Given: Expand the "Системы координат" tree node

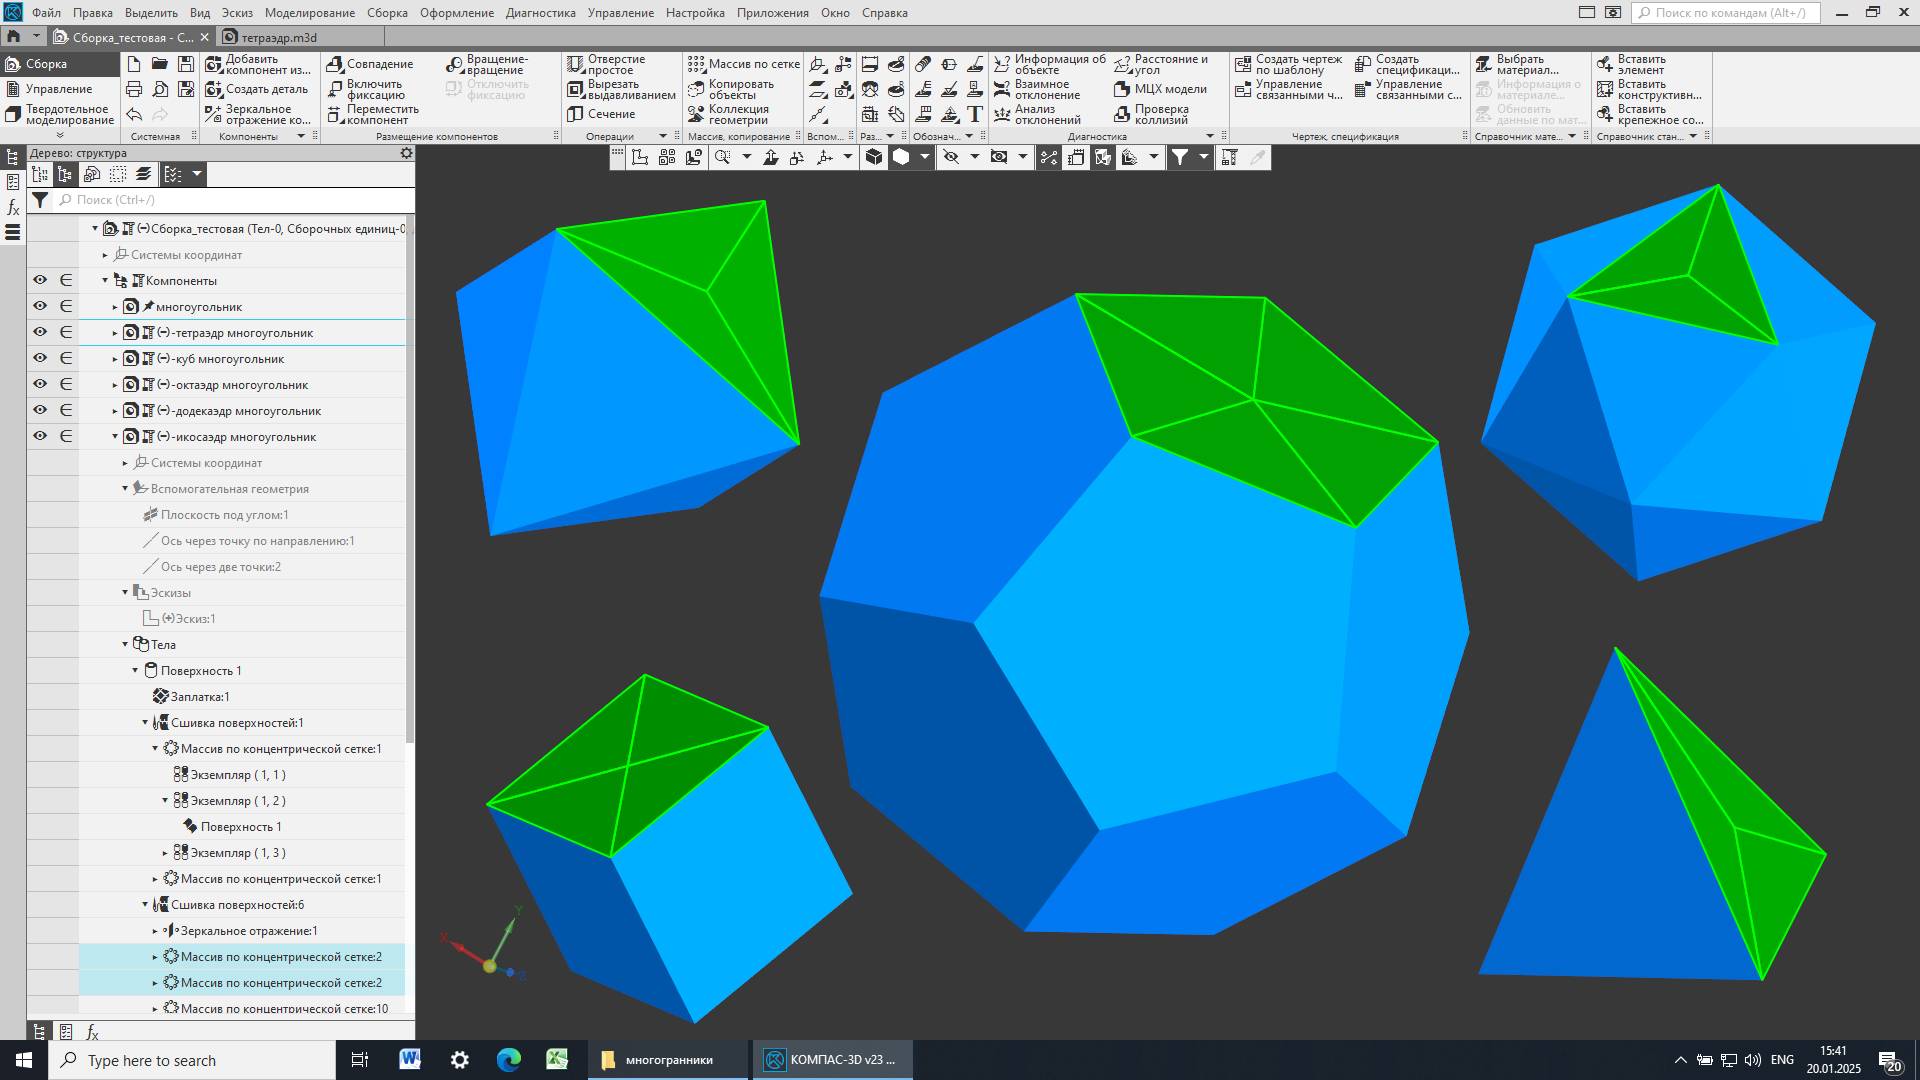Looking at the screenshot, I should (x=103, y=255).
